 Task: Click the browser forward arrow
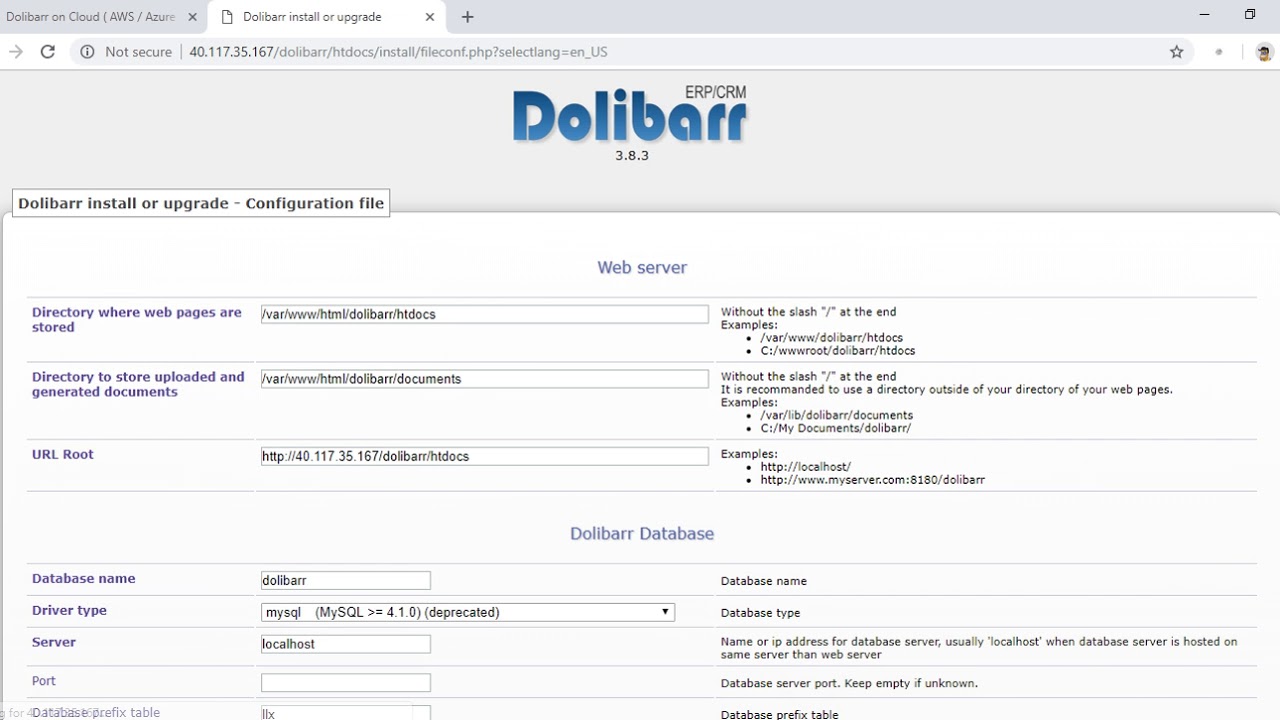tap(15, 52)
